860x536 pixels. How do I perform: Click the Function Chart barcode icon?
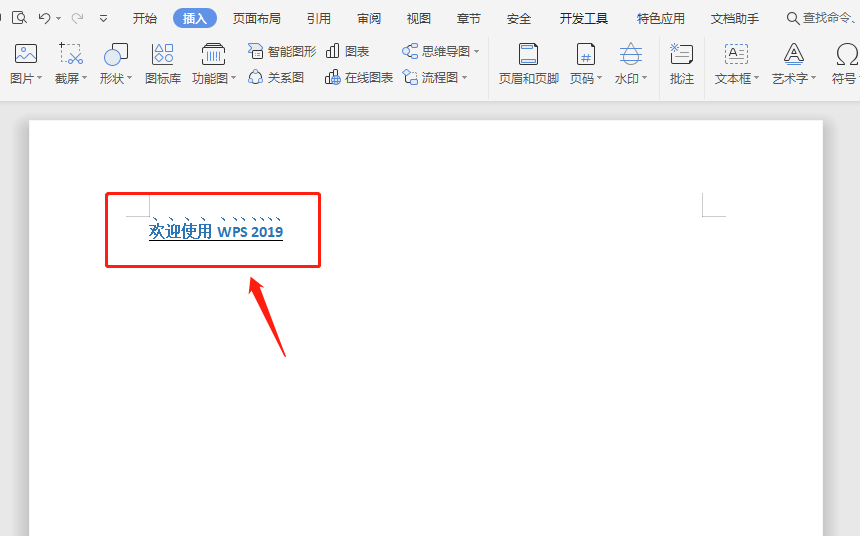213,54
